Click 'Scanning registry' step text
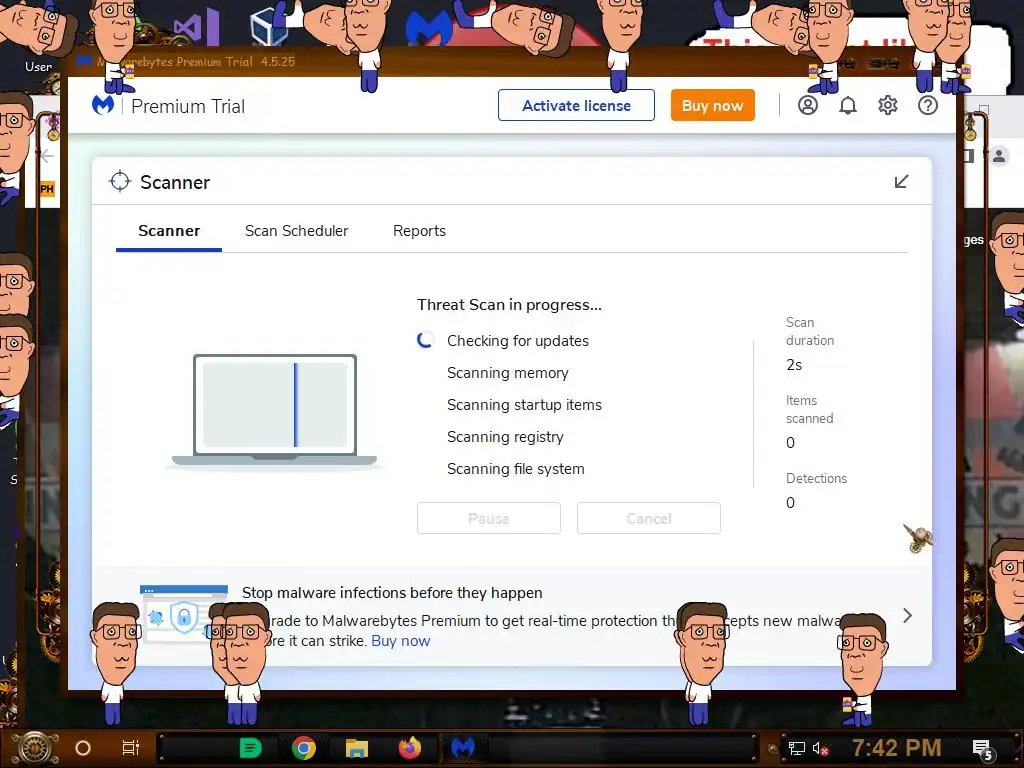The image size is (1024, 768). click(505, 437)
